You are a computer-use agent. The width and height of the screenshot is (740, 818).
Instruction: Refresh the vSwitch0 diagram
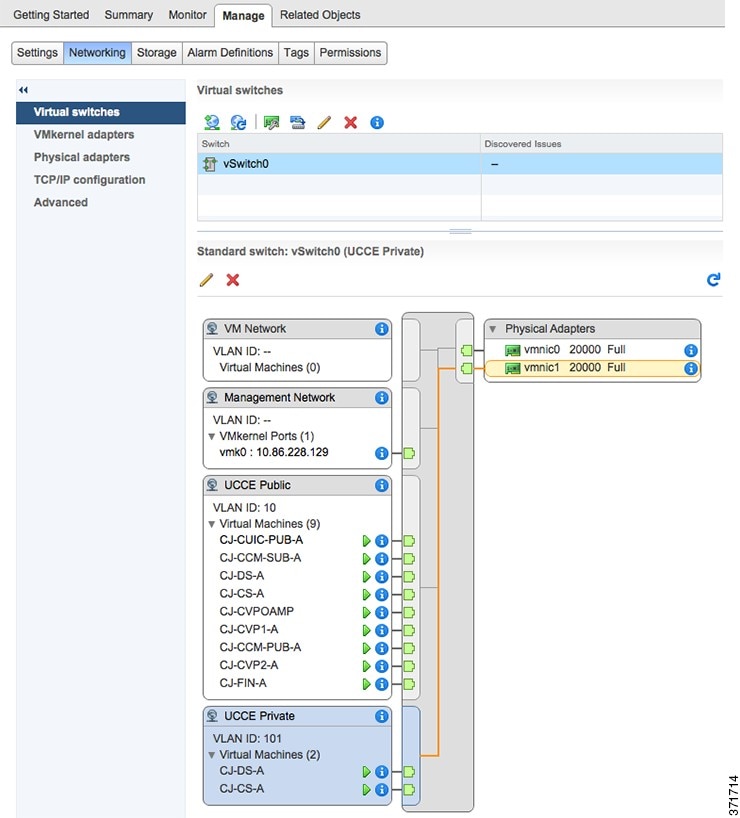click(713, 280)
